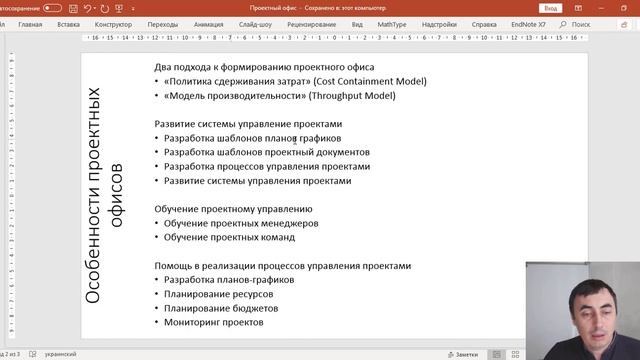Click 'Планирование бюджетов' bullet
640x360 pixels.
(221, 308)
